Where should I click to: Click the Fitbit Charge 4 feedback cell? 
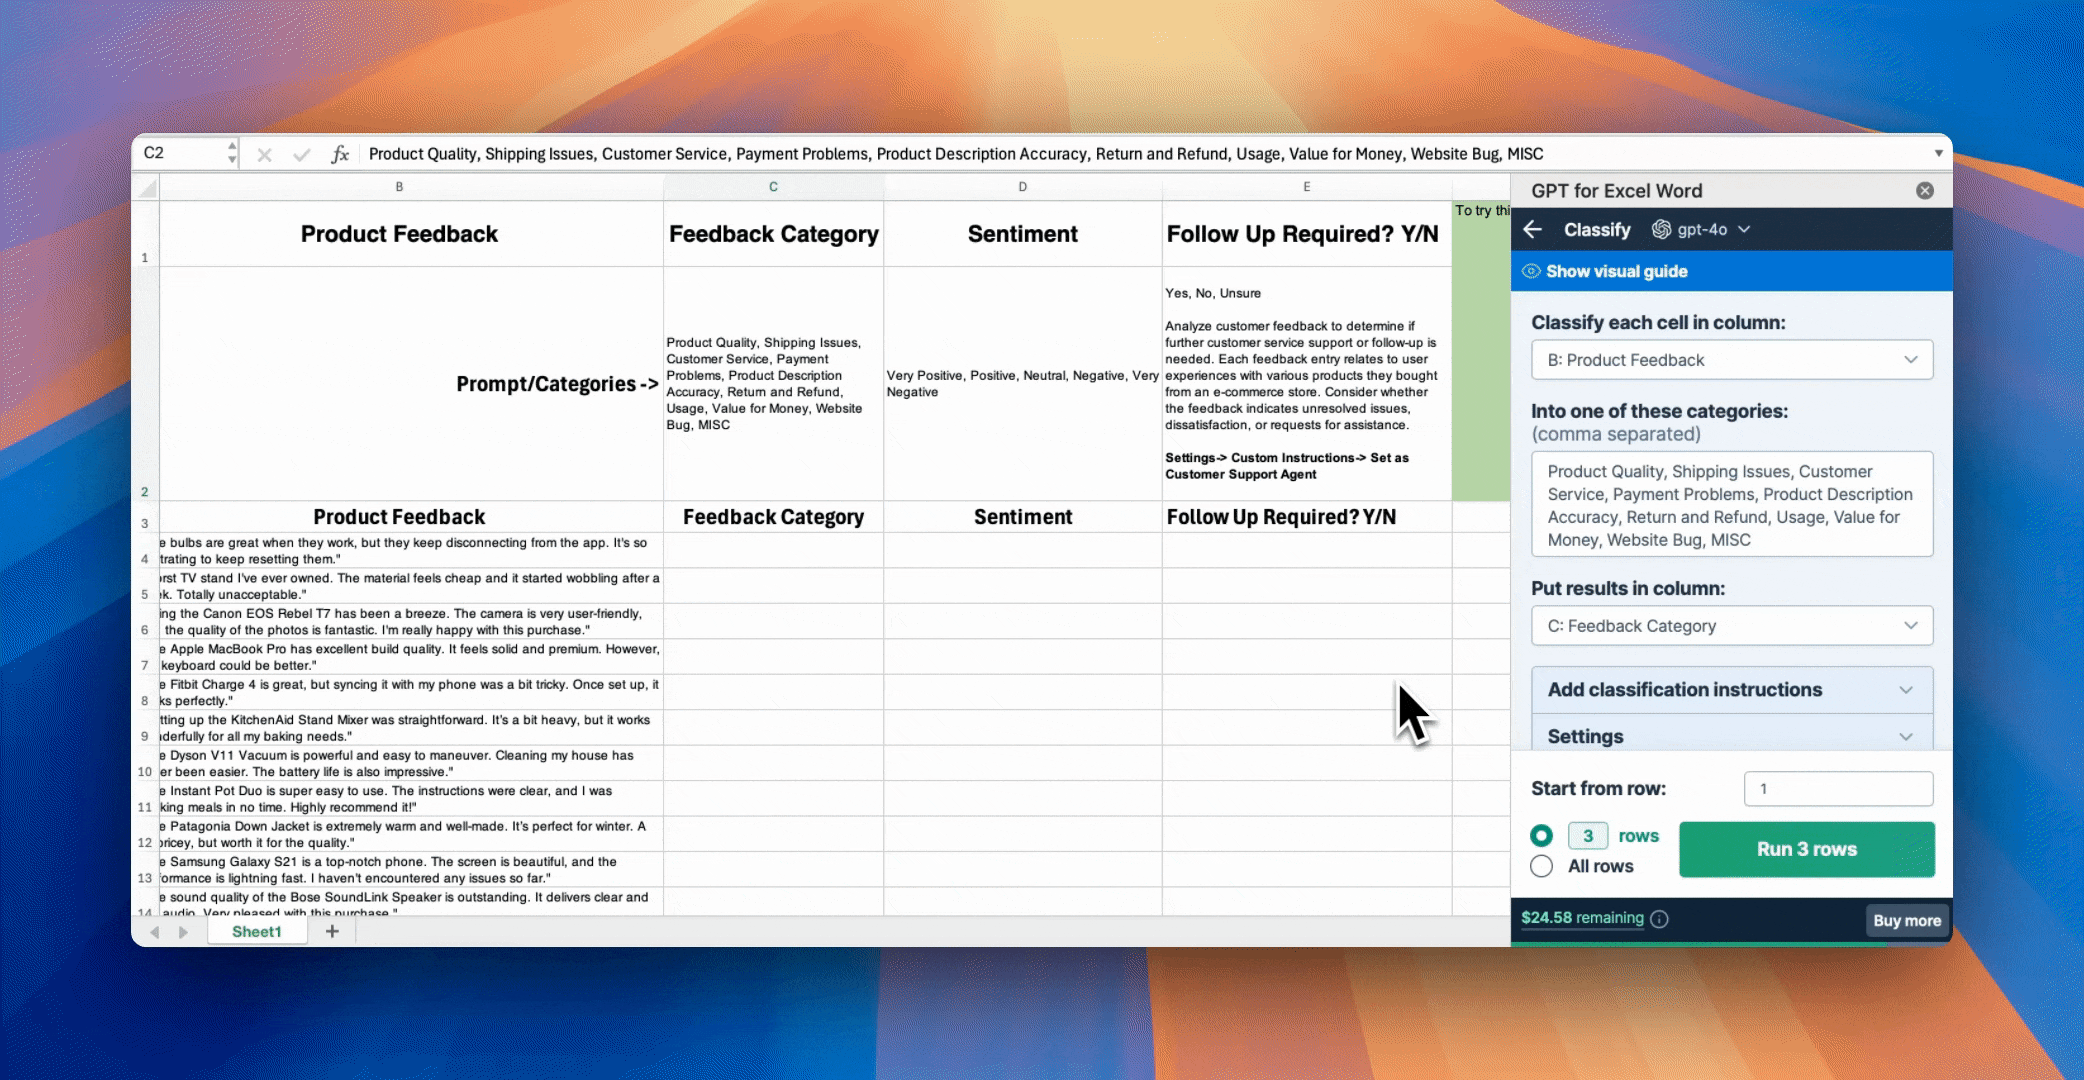pos(411,693)
